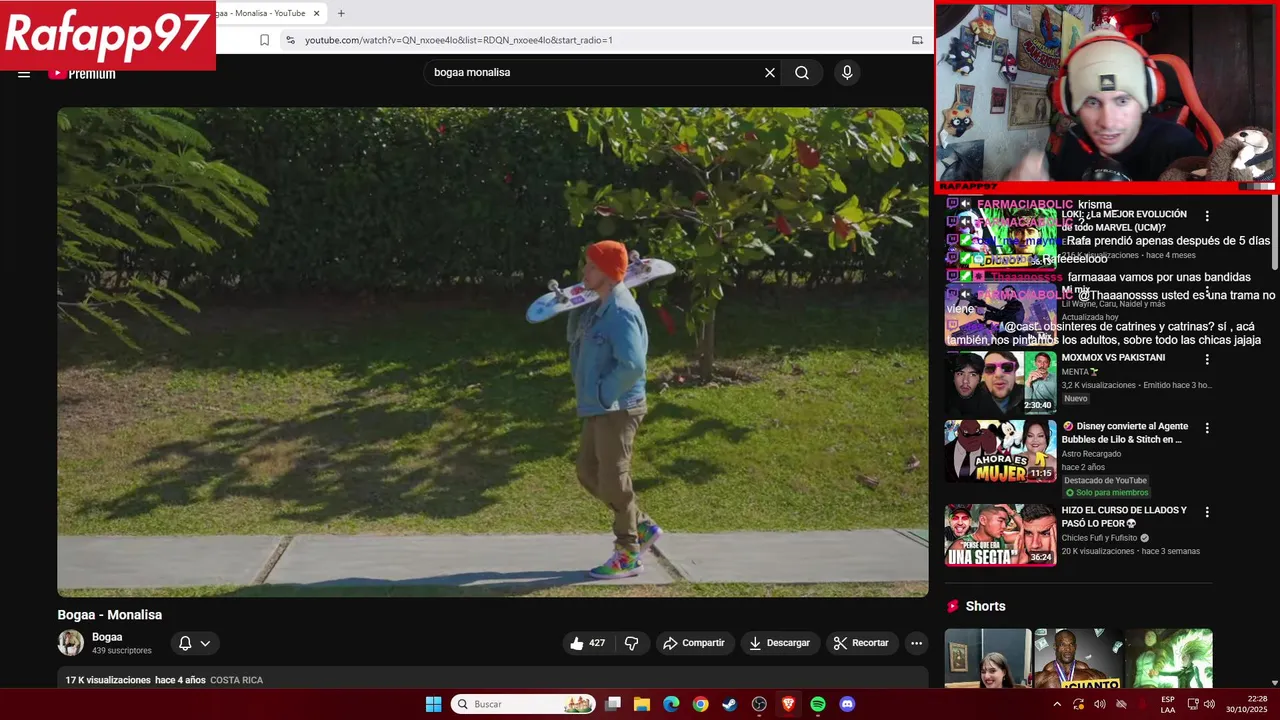Open Steam from the taskbar
This screenshot has height=720, width=1280.
point(730,704)
